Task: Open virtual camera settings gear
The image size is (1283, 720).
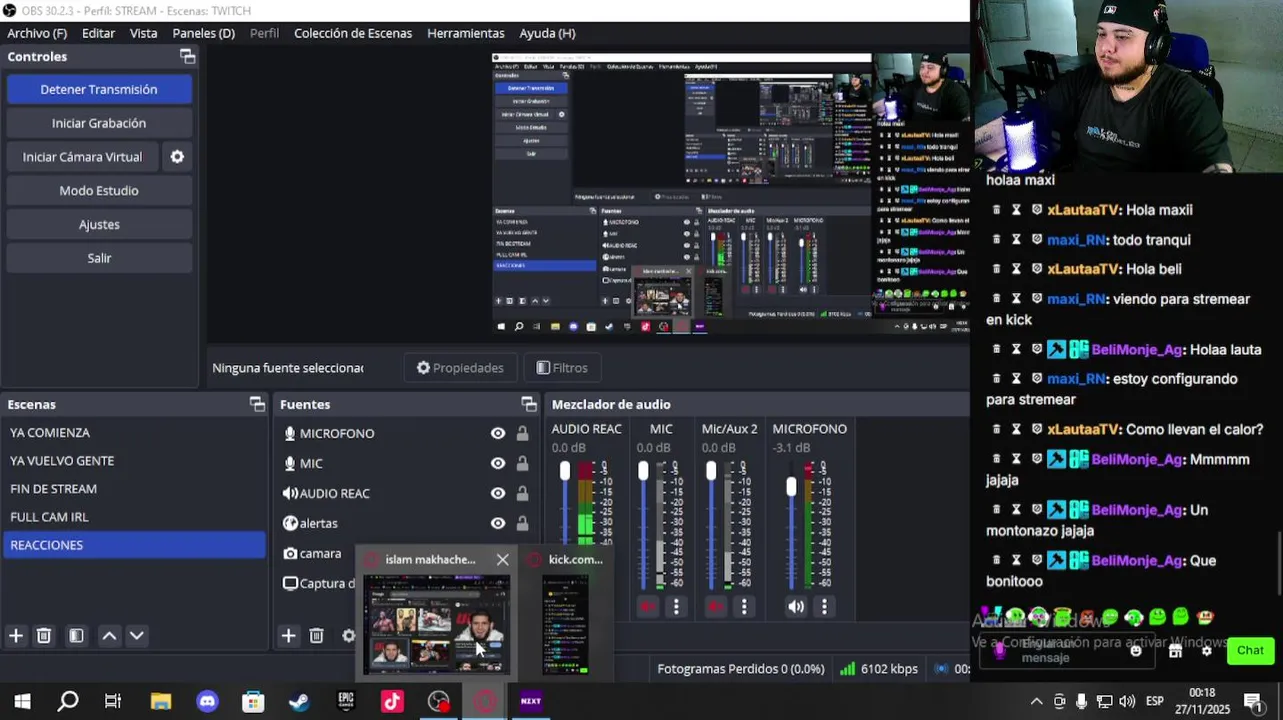Action: (x=177, y=157)
